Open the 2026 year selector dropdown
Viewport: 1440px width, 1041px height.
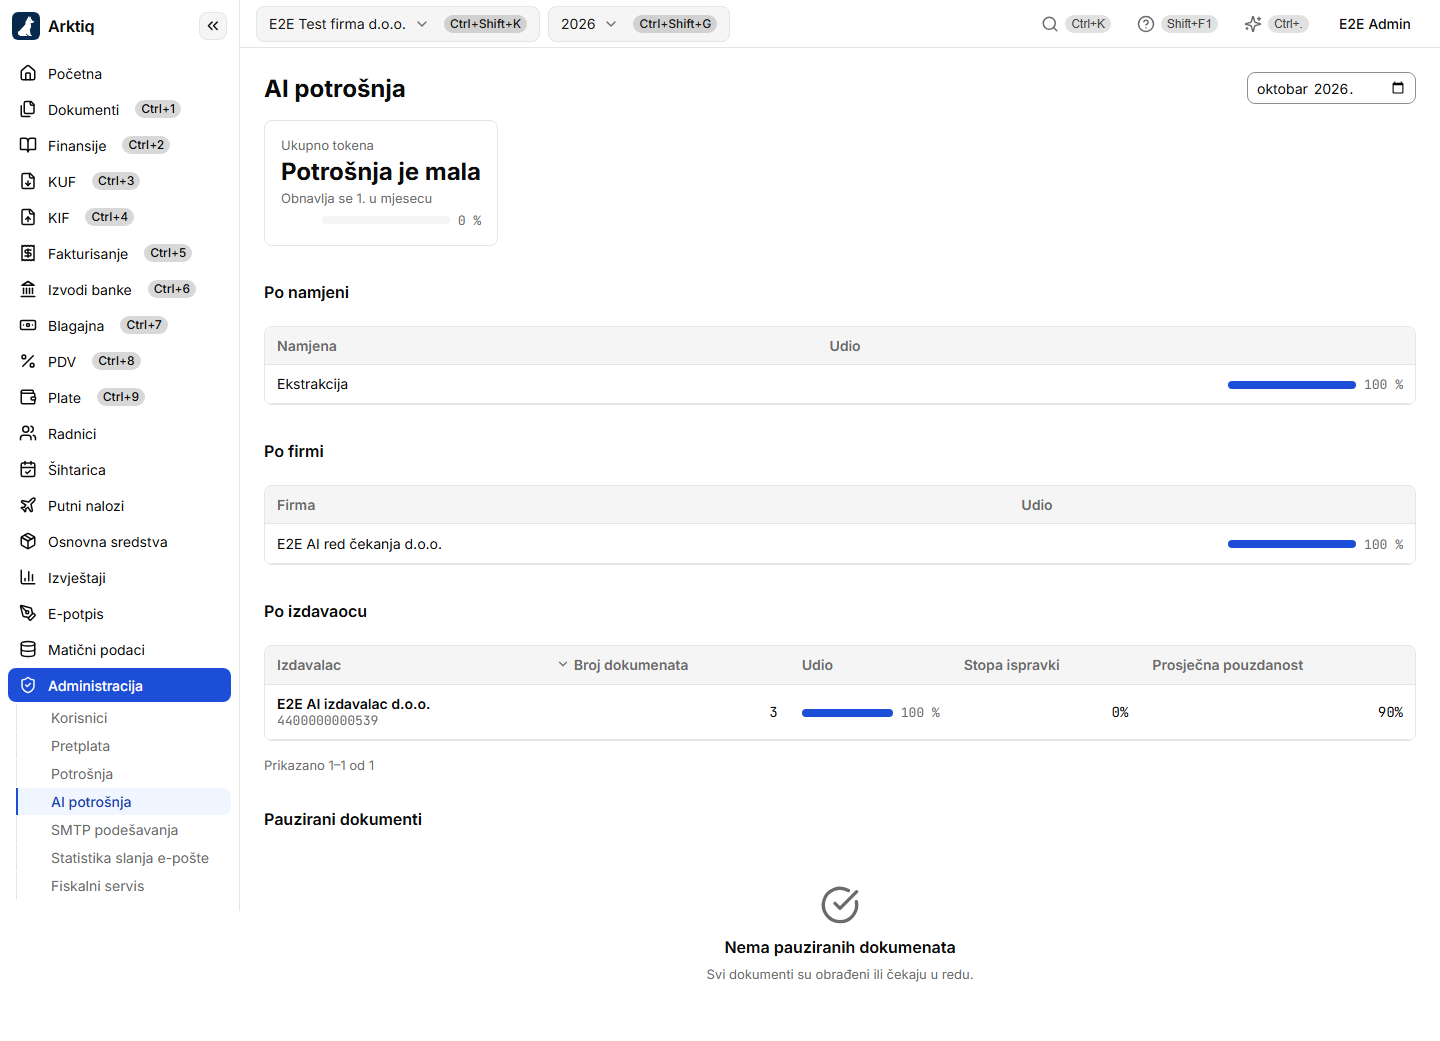pyautogui.click(x=639, y=24)
